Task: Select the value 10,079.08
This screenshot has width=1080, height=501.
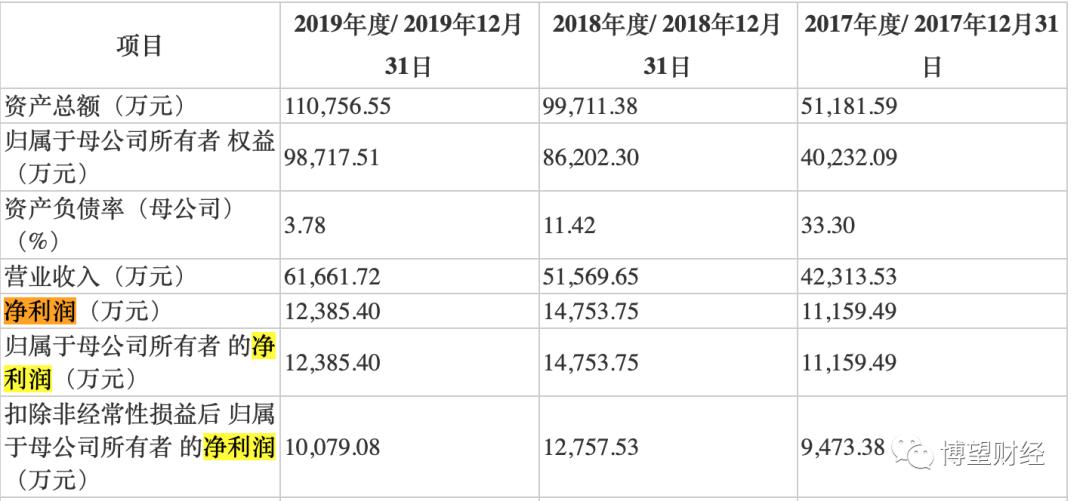Action: point(342,447)
